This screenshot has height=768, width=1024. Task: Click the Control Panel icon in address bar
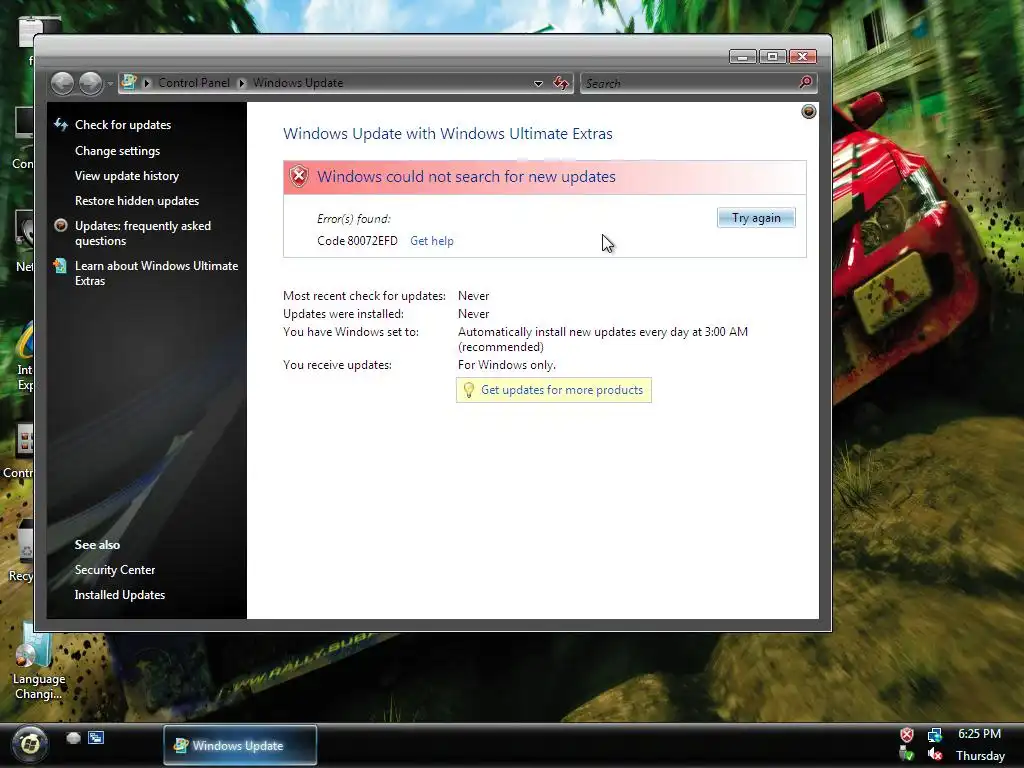point(129,82)
